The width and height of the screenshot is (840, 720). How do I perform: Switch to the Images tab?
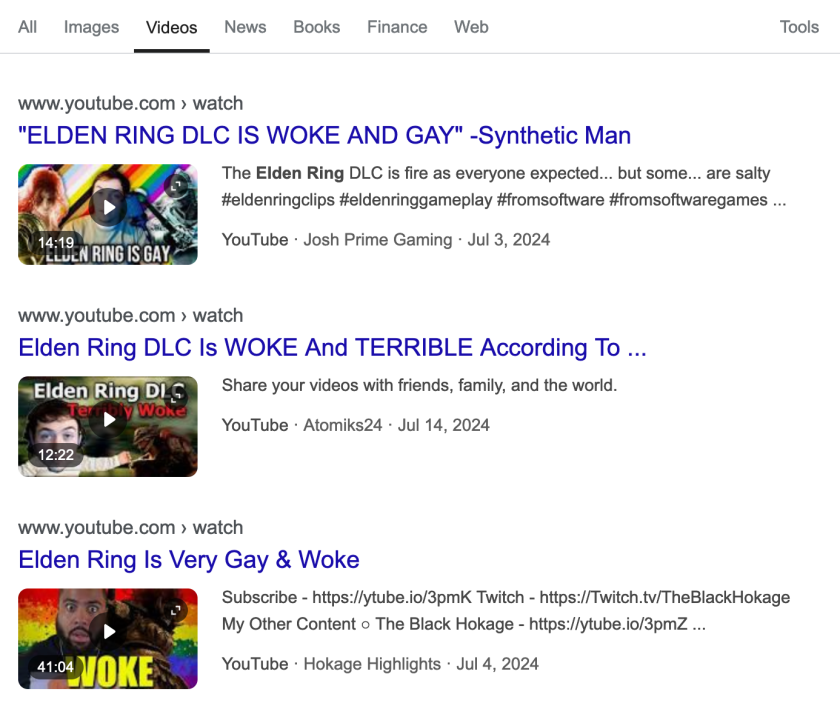tap(91, 27)
